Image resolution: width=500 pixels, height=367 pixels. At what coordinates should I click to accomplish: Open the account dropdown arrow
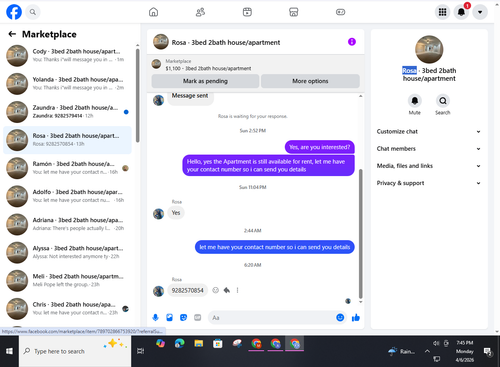[x=480, y=12]
